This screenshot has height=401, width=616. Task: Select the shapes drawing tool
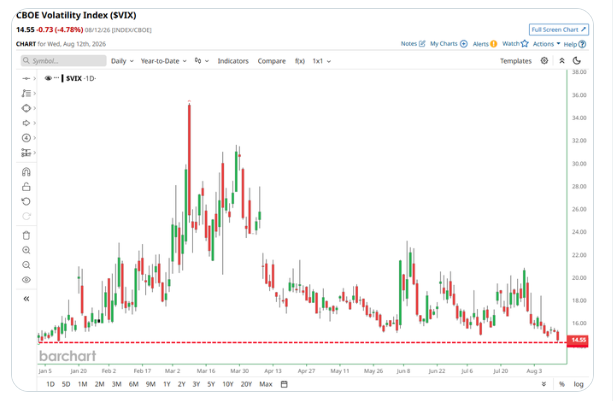point(26,108)
